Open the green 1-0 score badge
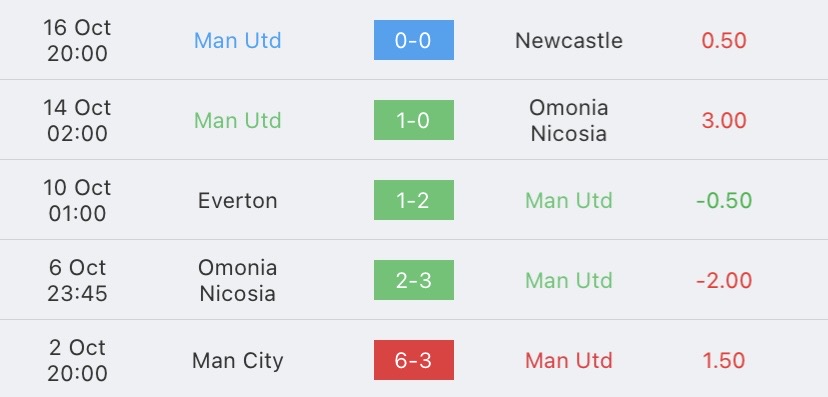 click(x=413, y=120)
